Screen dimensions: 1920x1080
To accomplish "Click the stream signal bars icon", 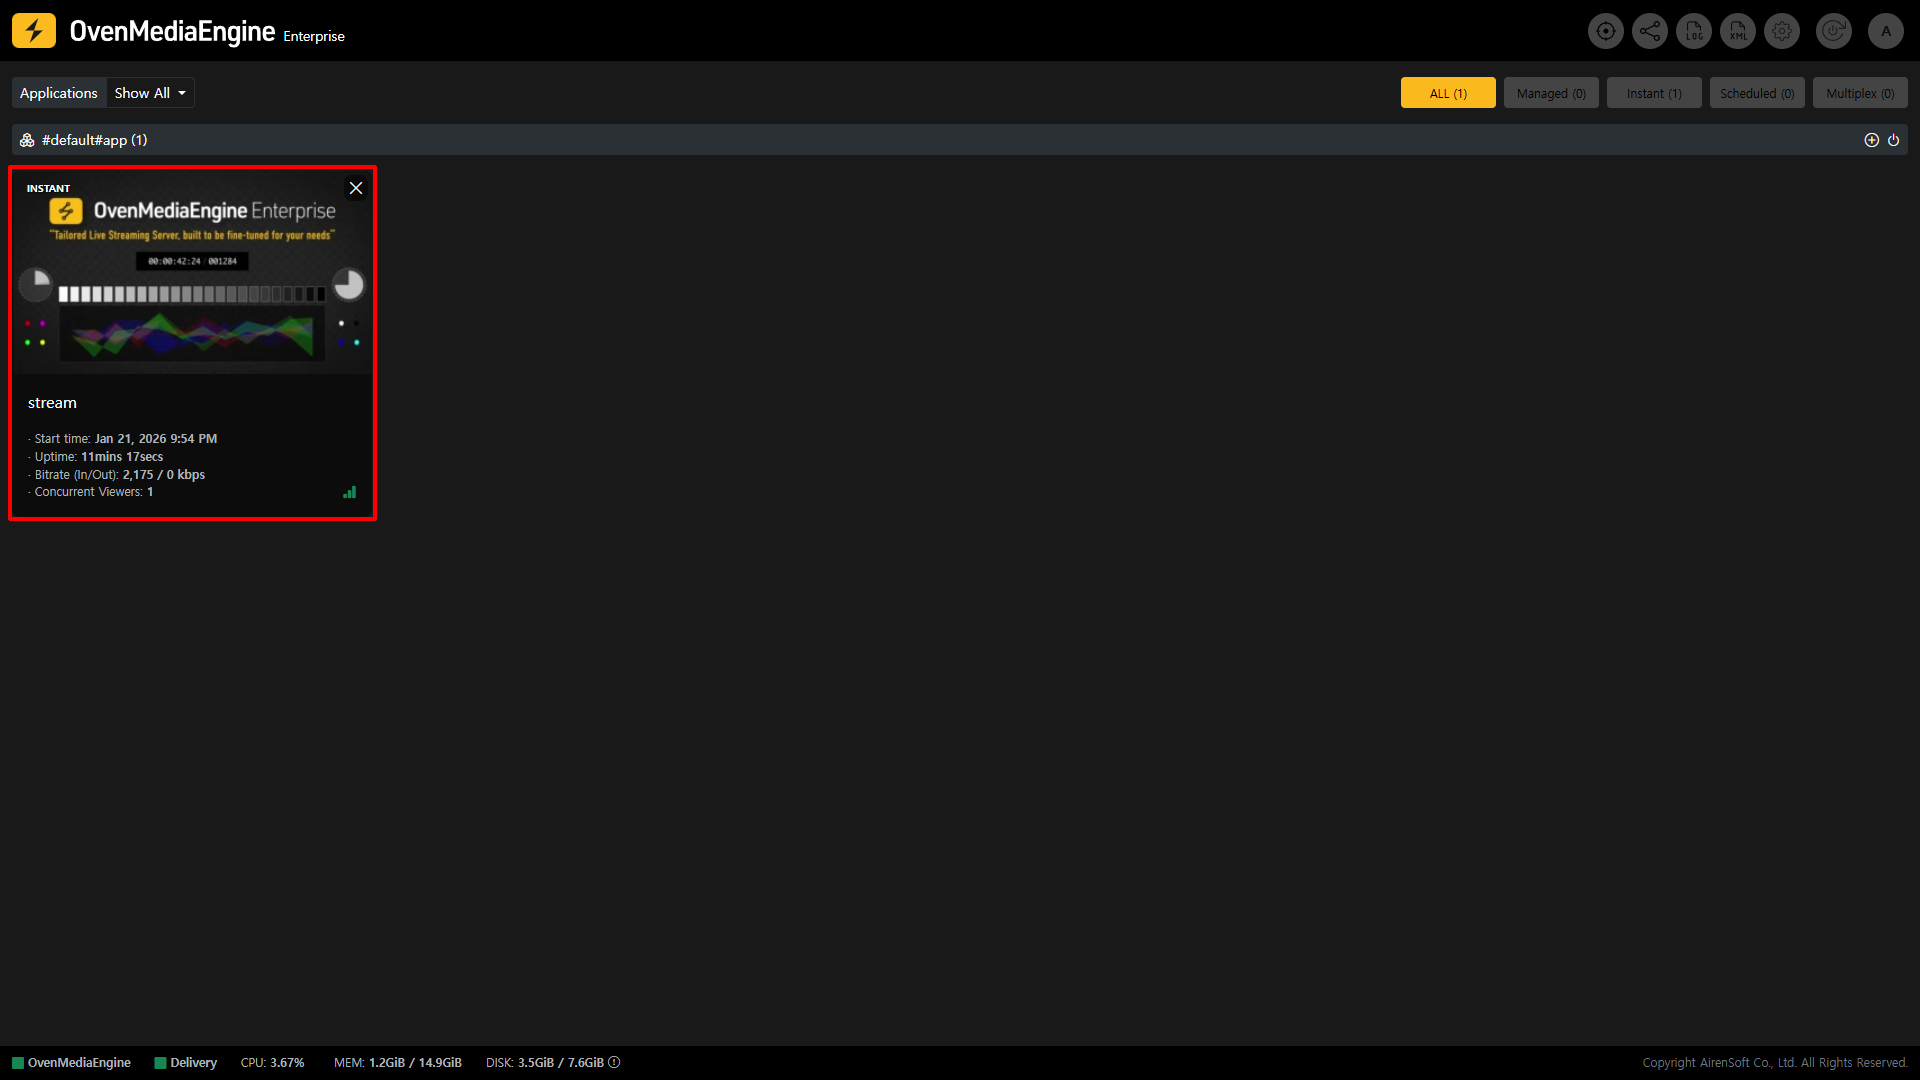I will tap(349, 492).
